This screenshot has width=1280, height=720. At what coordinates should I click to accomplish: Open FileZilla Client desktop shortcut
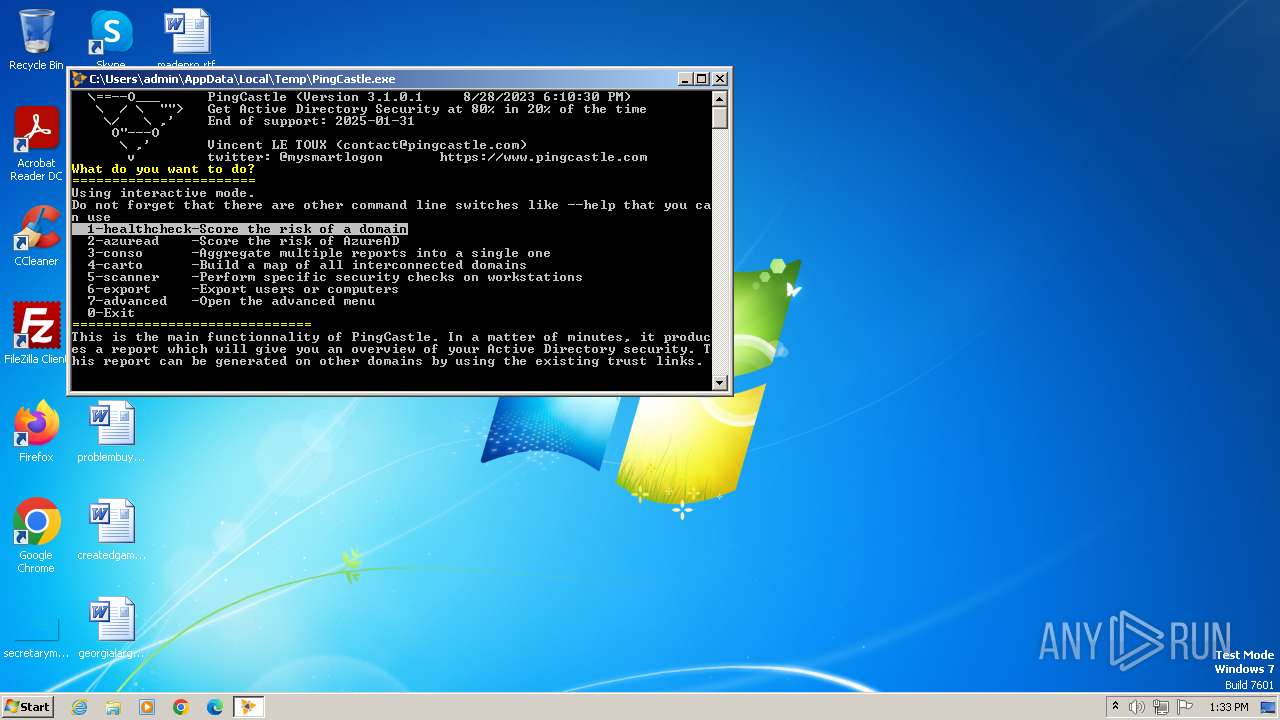[x=36, y=333]
